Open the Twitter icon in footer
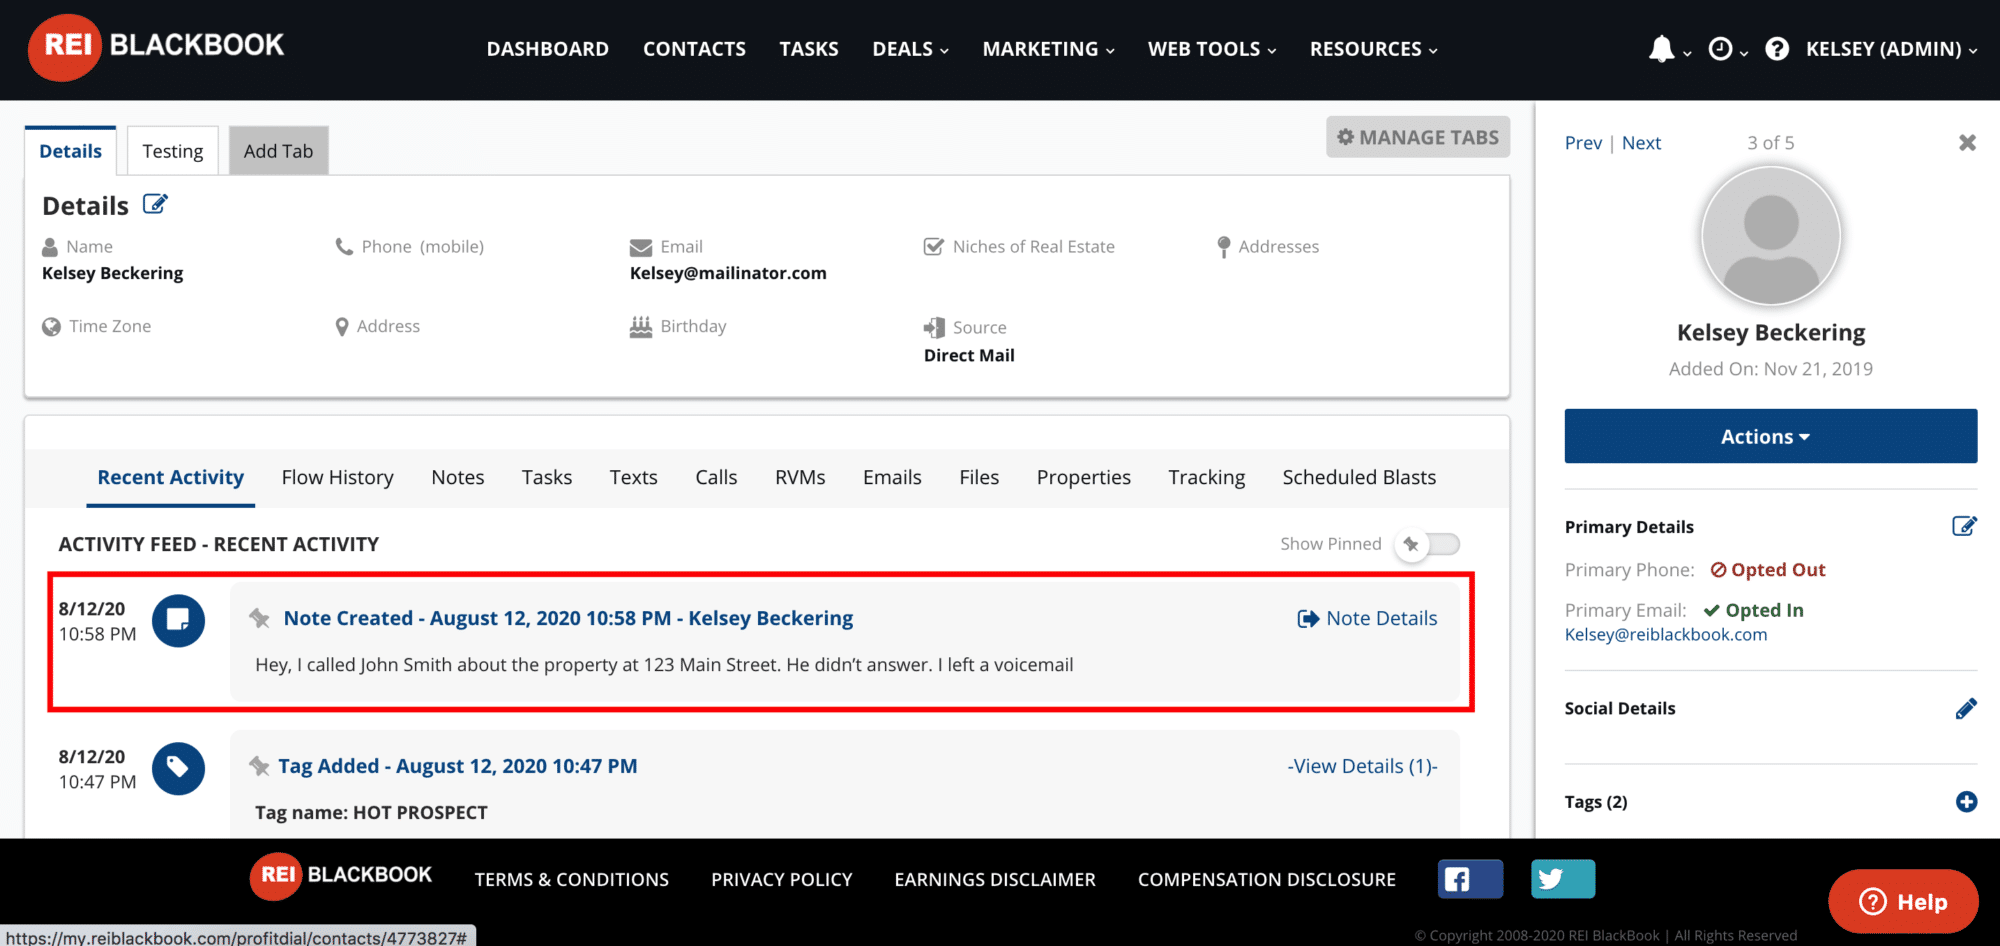2000x946 pixels. click(x=1563, y=879)
